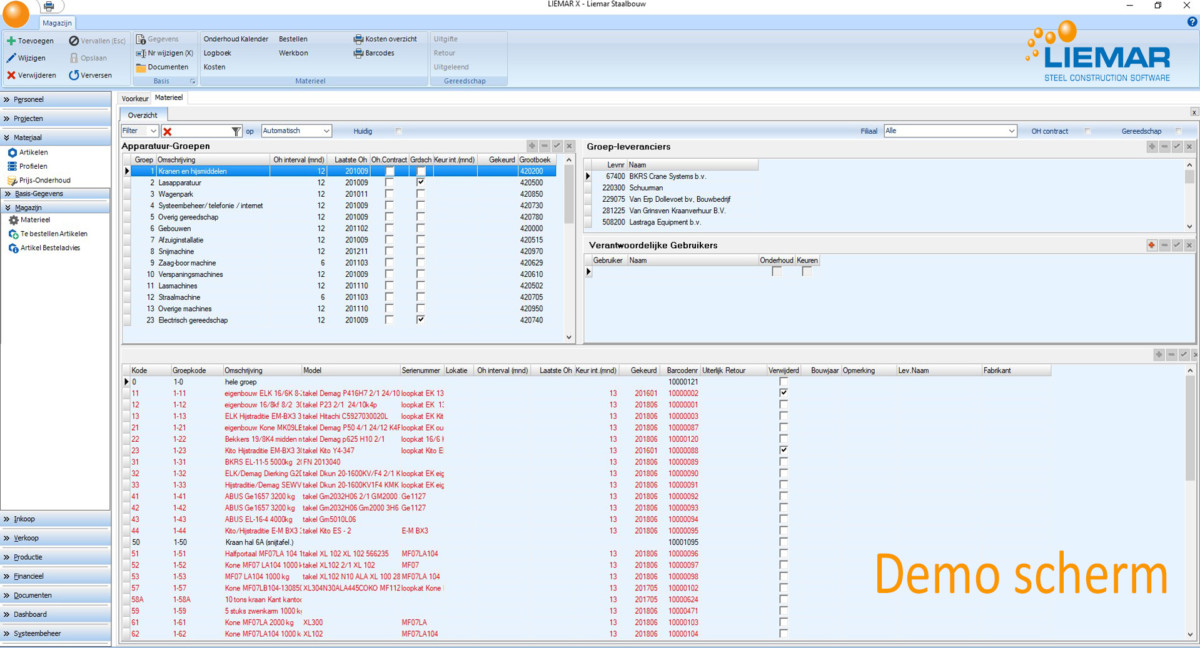Open Prijs-Onderhoud in the sidebar
This screenshot has width=1200, height=648.
(38, 180)
